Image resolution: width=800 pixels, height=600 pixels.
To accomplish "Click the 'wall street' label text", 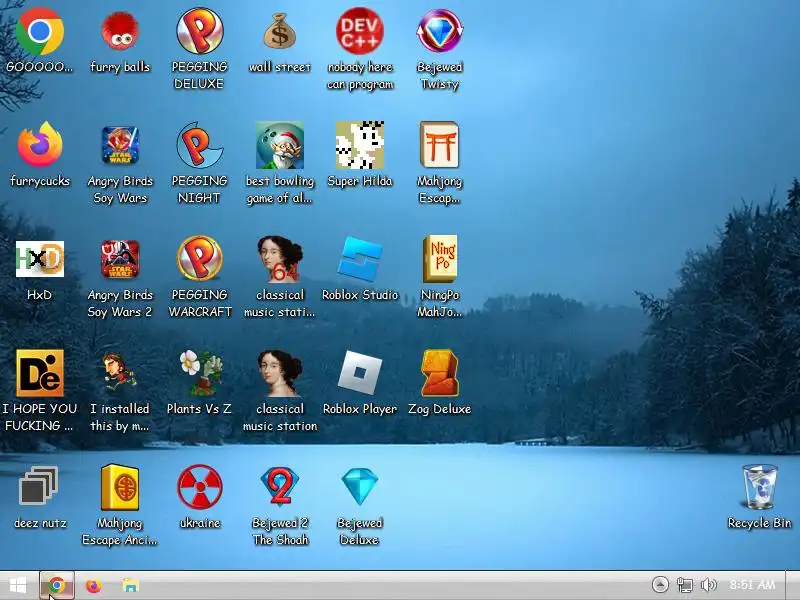I will (280, 67).
